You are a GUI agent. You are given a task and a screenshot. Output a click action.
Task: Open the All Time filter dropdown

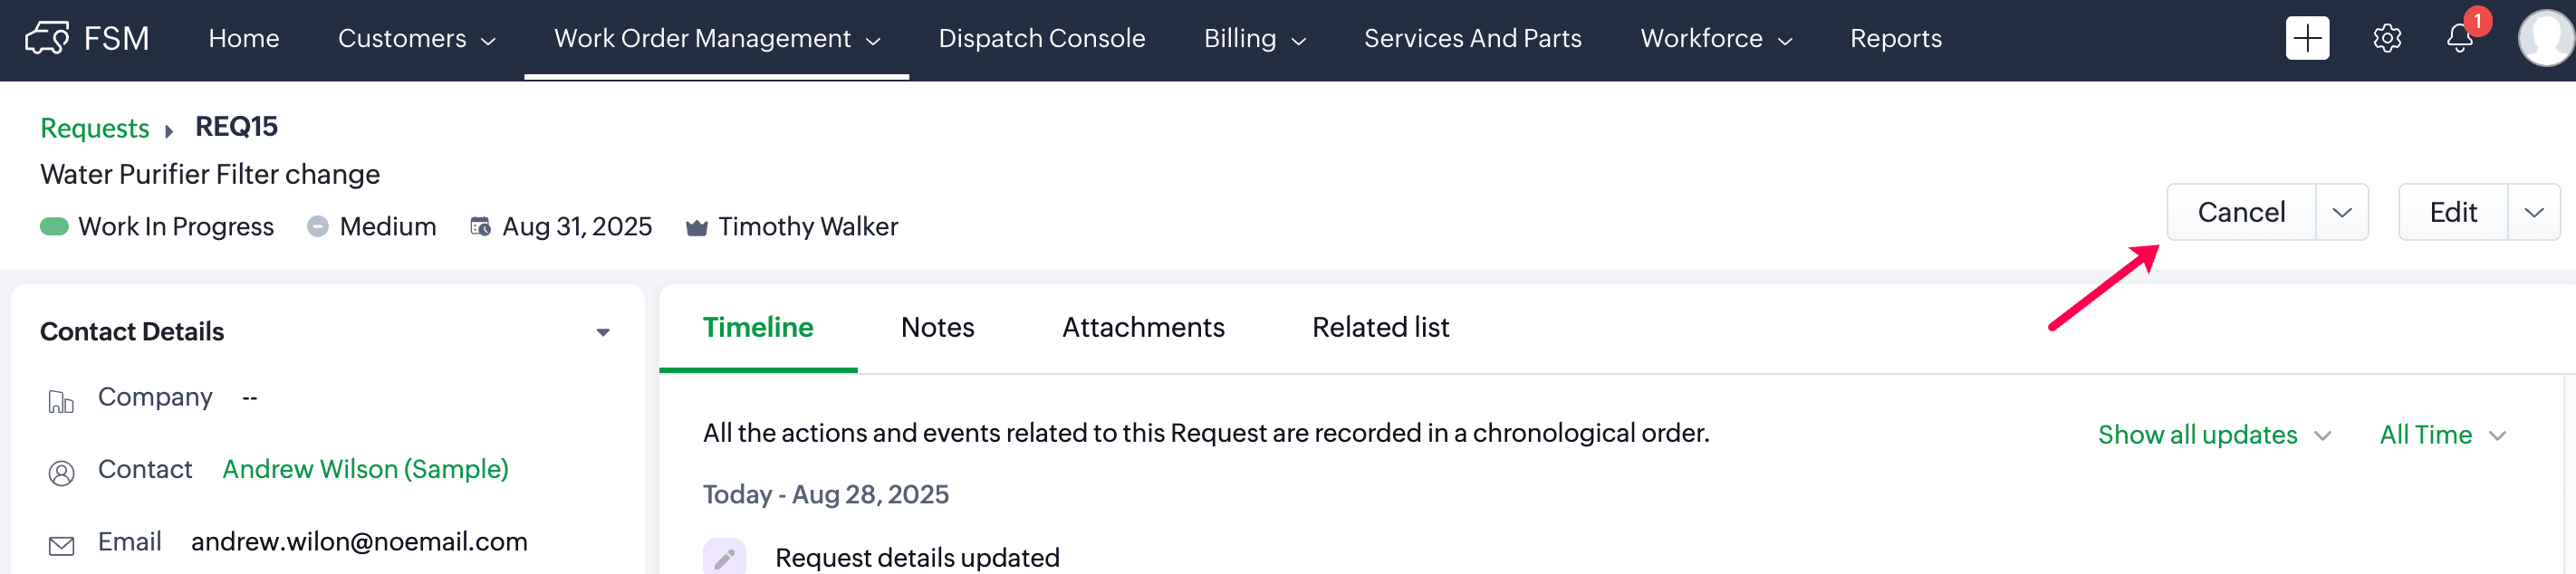[2442, 435]
